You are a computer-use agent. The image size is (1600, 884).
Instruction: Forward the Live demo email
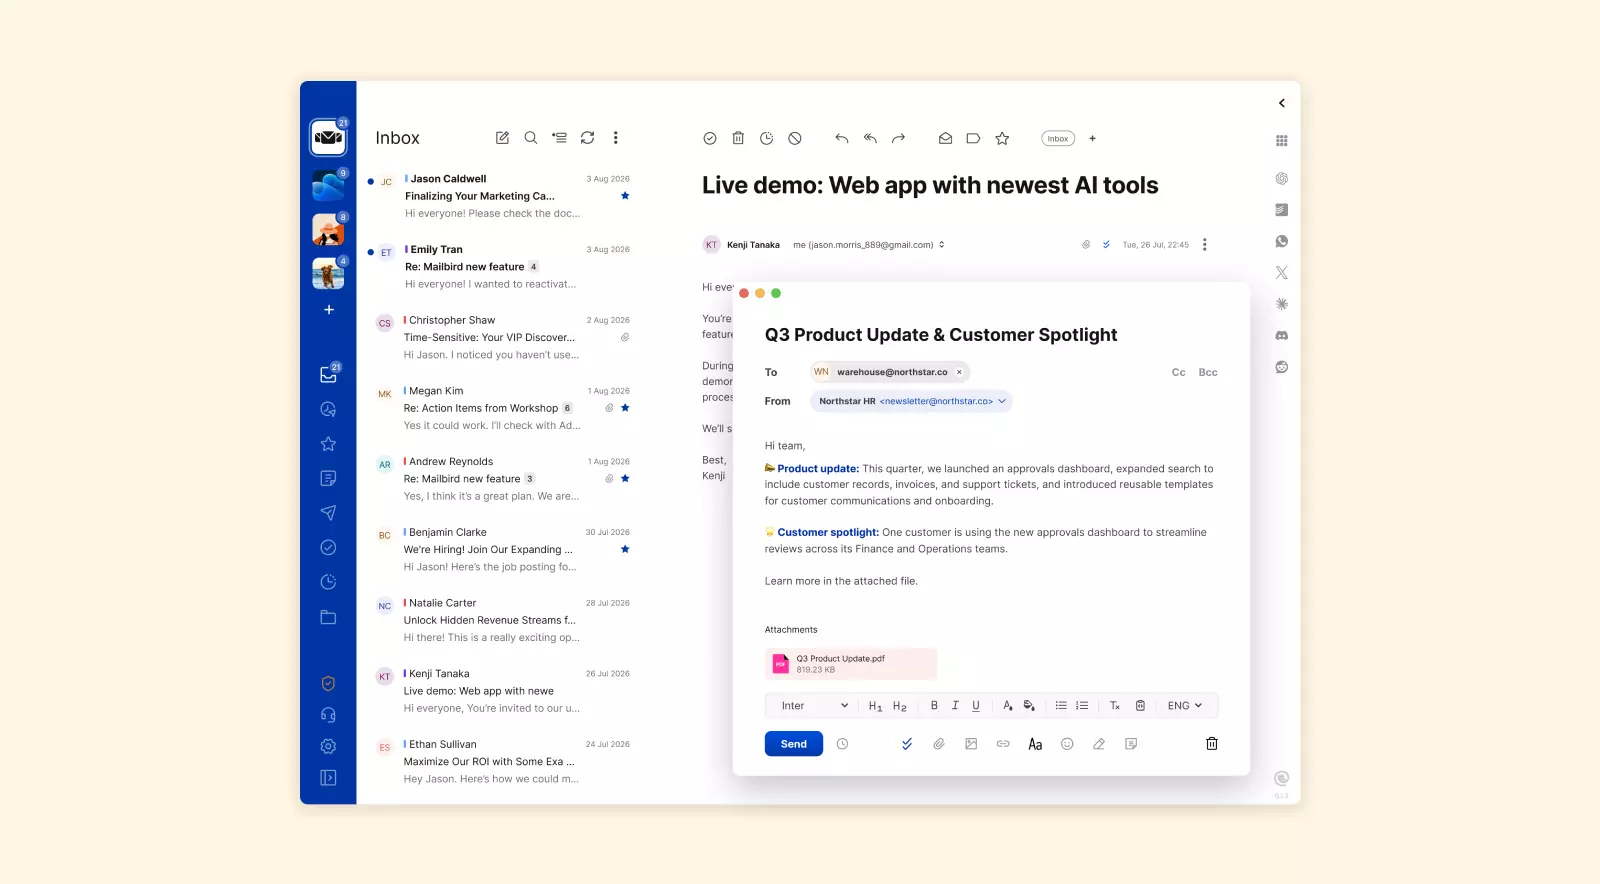[x=898, y=138]
